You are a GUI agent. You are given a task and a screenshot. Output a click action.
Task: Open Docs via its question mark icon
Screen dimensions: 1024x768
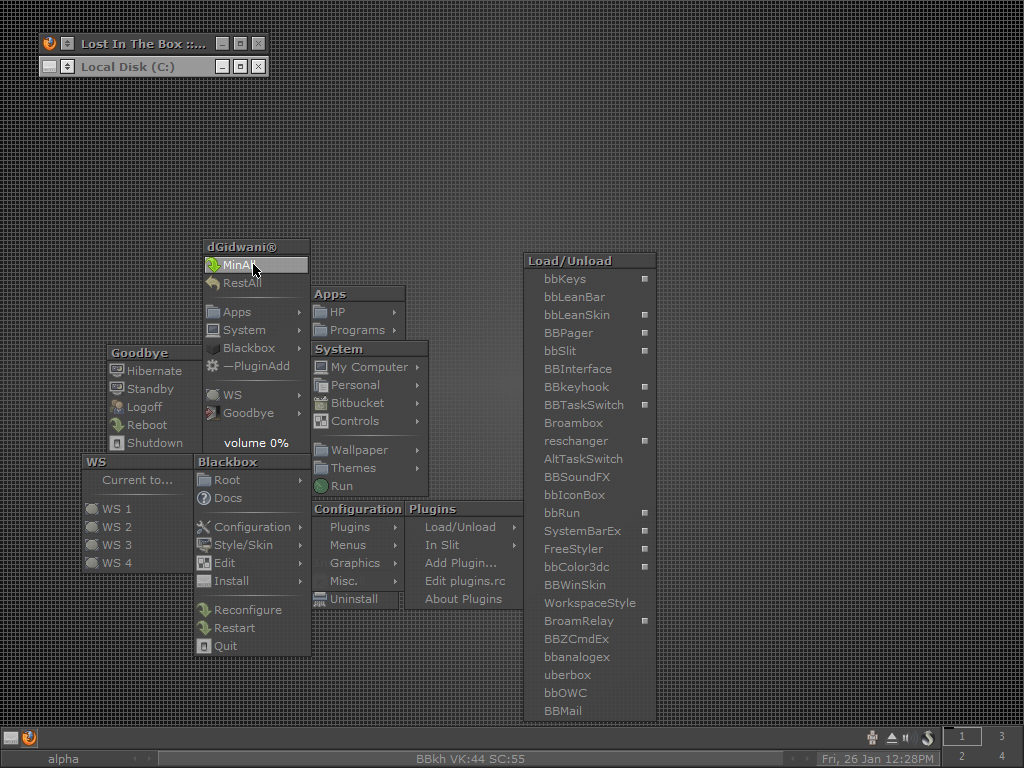(204, 498)
